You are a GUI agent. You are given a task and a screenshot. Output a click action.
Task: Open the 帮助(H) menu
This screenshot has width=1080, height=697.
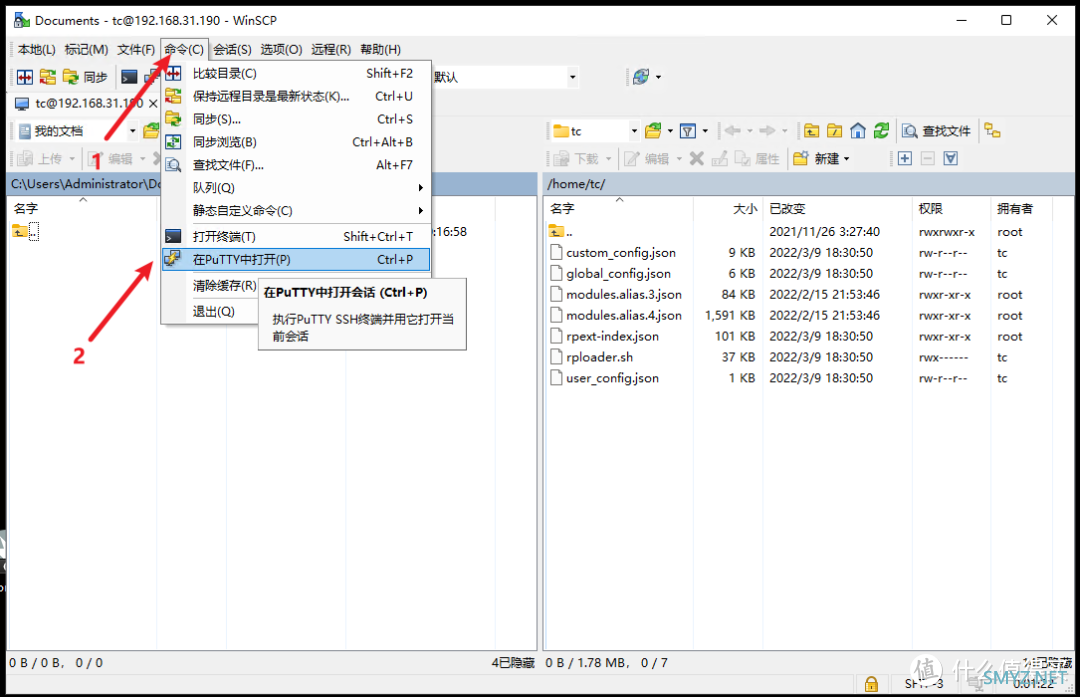[380, 50]
